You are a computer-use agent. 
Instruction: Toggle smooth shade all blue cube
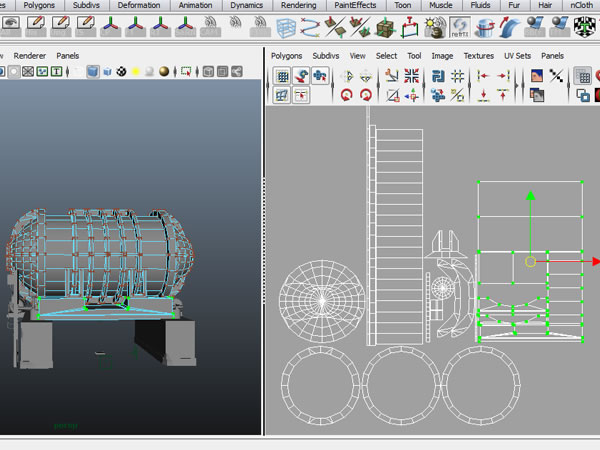click(92, 72)
